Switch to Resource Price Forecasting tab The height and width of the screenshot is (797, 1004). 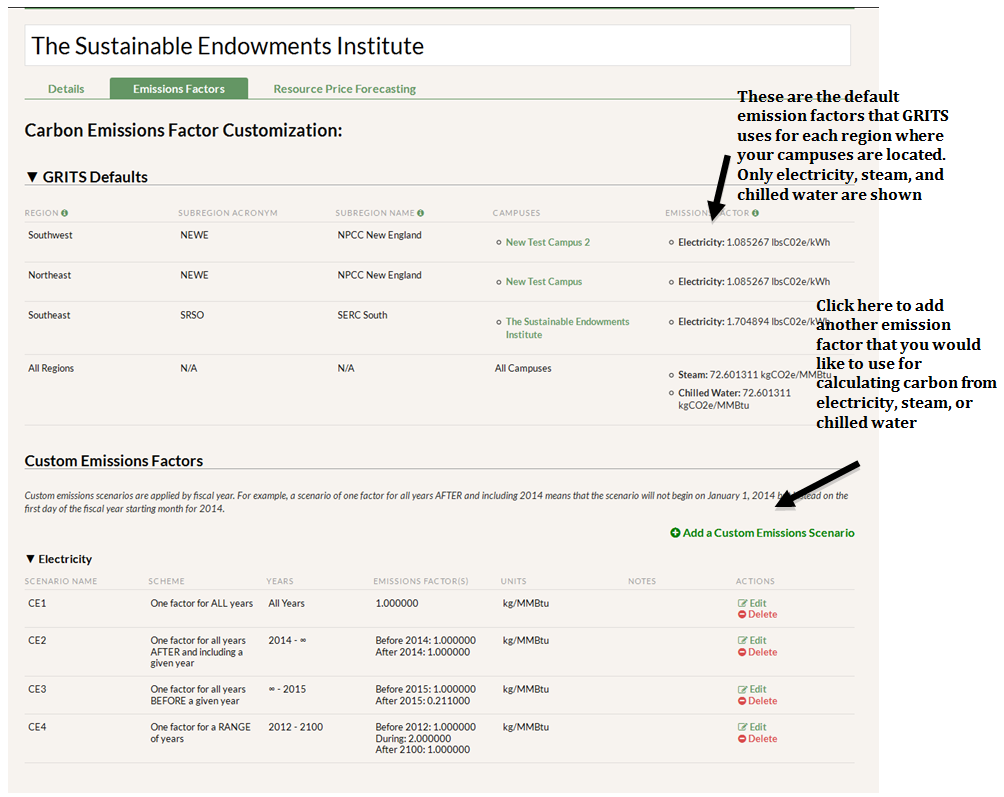tap(344, 89)
